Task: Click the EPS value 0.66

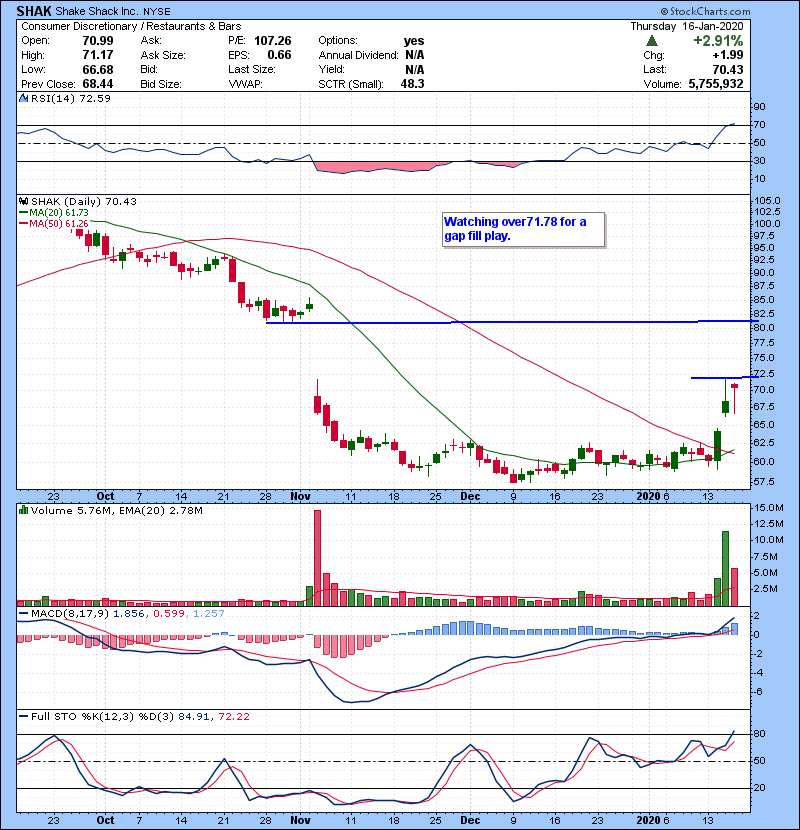Action: tap(279, 55)
